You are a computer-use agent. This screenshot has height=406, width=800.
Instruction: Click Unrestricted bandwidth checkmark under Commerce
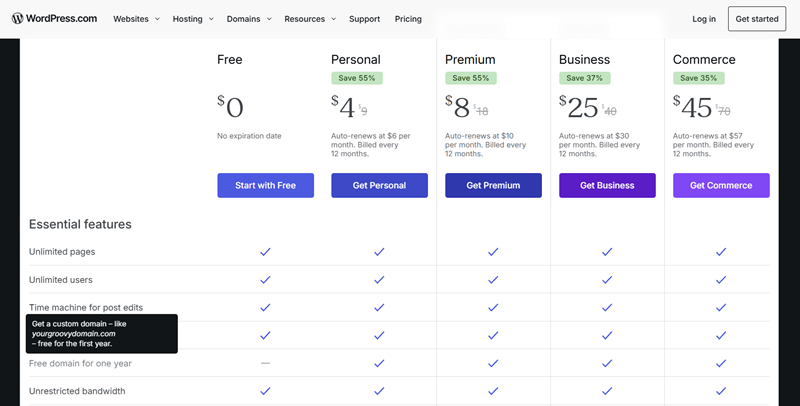pyautogui.click(x=721, y=391)
